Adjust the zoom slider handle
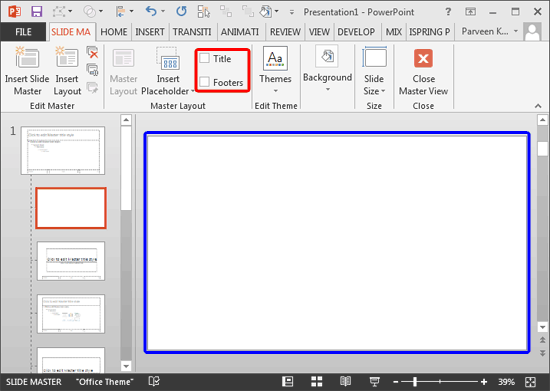 click(415, 382)
